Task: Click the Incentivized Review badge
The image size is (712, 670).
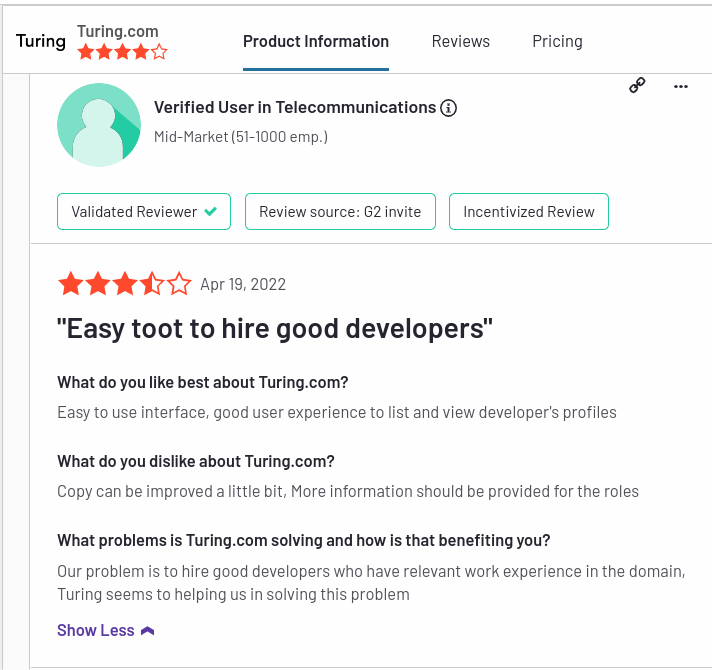Action: (529, 212)
